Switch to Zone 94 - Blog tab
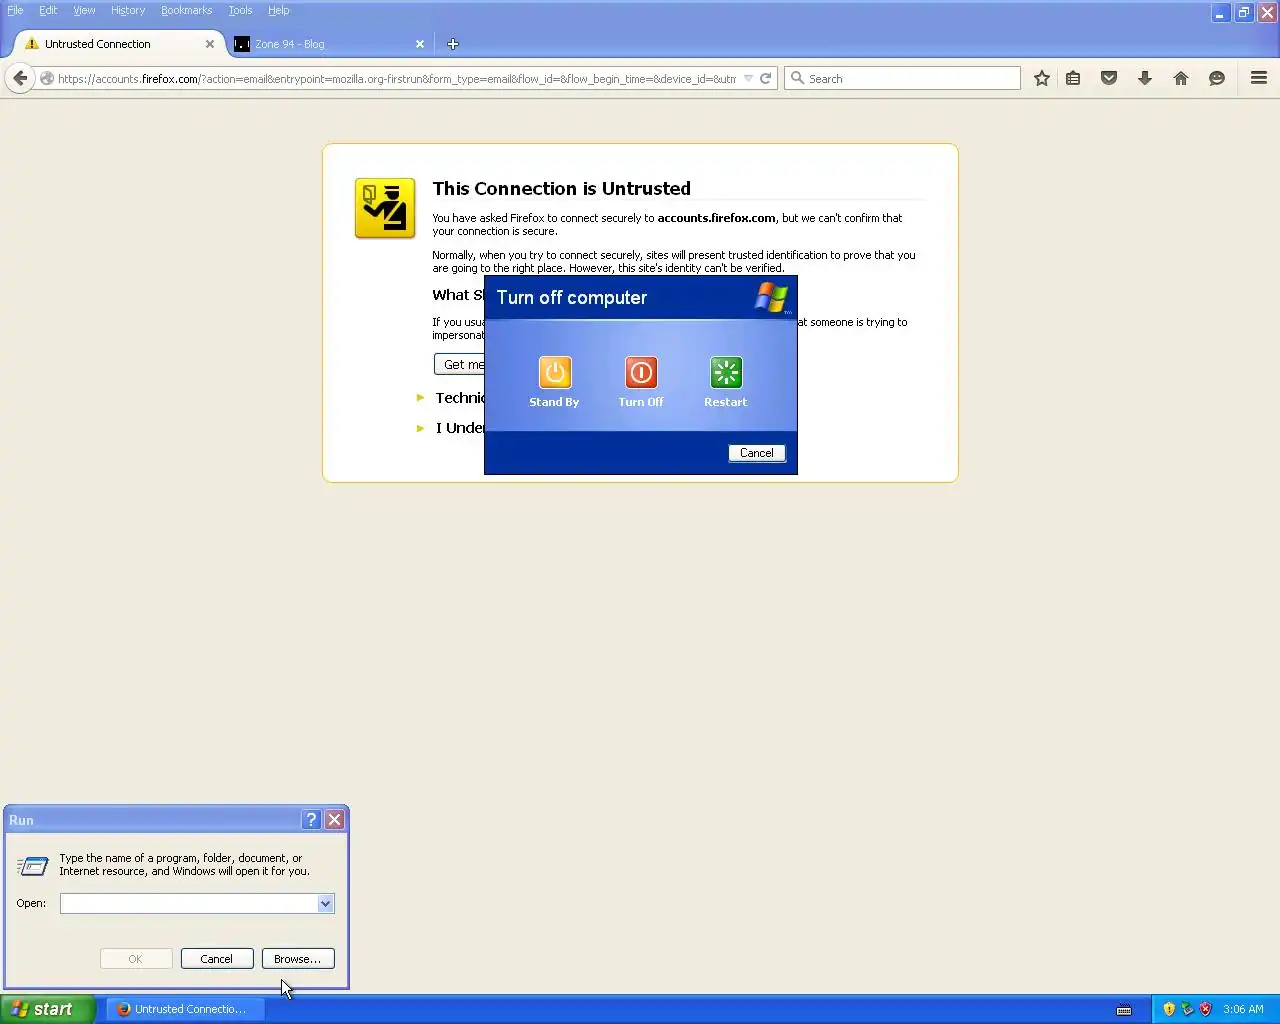The image size is (1280, 1024). pos(330,44)
